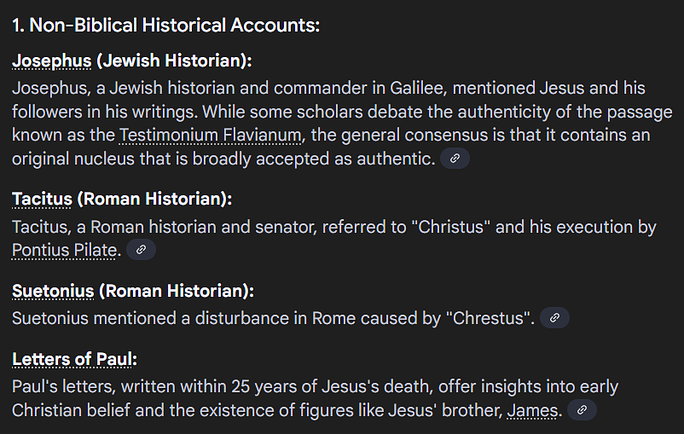Open the Letters of Paul link
Viewport: 684px width, 434px height.
72,359
